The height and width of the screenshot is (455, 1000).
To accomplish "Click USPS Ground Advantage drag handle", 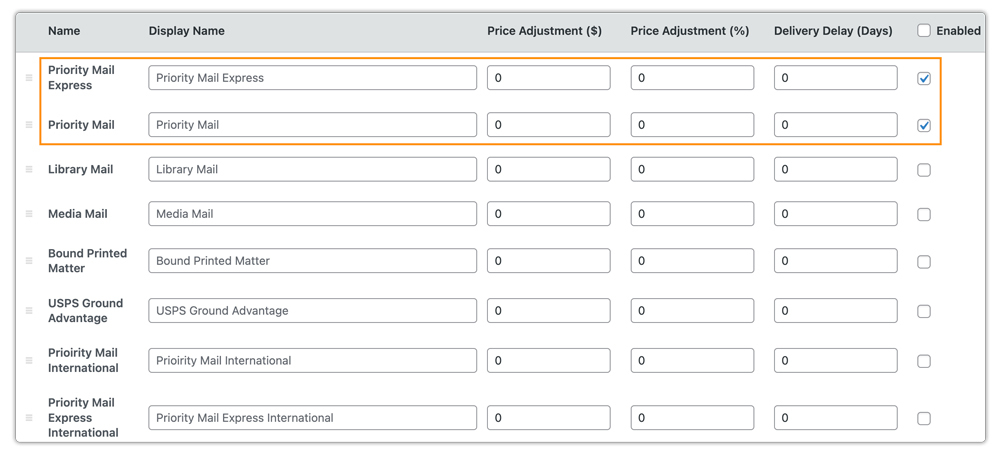I will pos(29,311).
